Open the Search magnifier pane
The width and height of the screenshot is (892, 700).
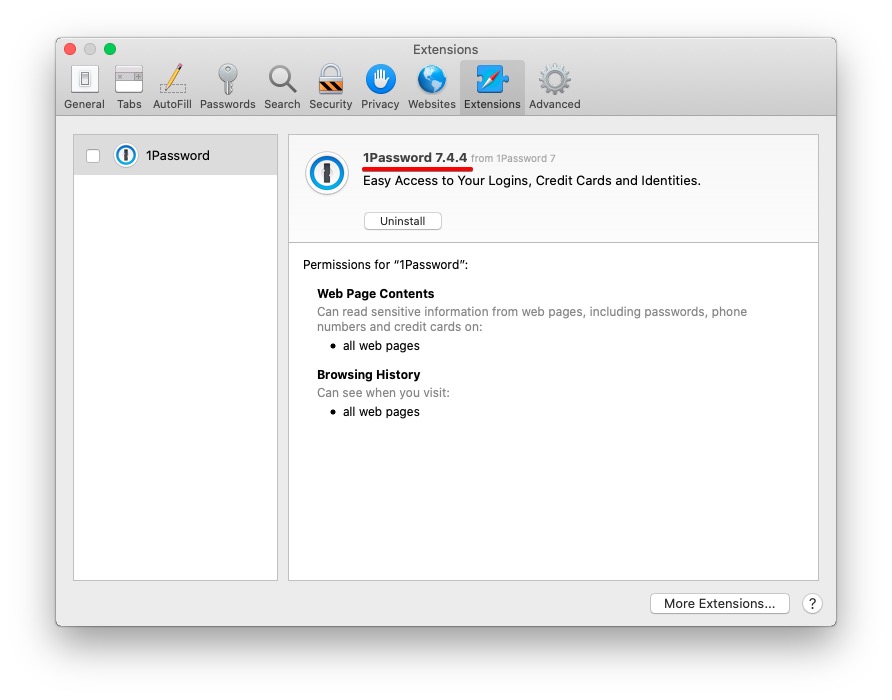282,87
